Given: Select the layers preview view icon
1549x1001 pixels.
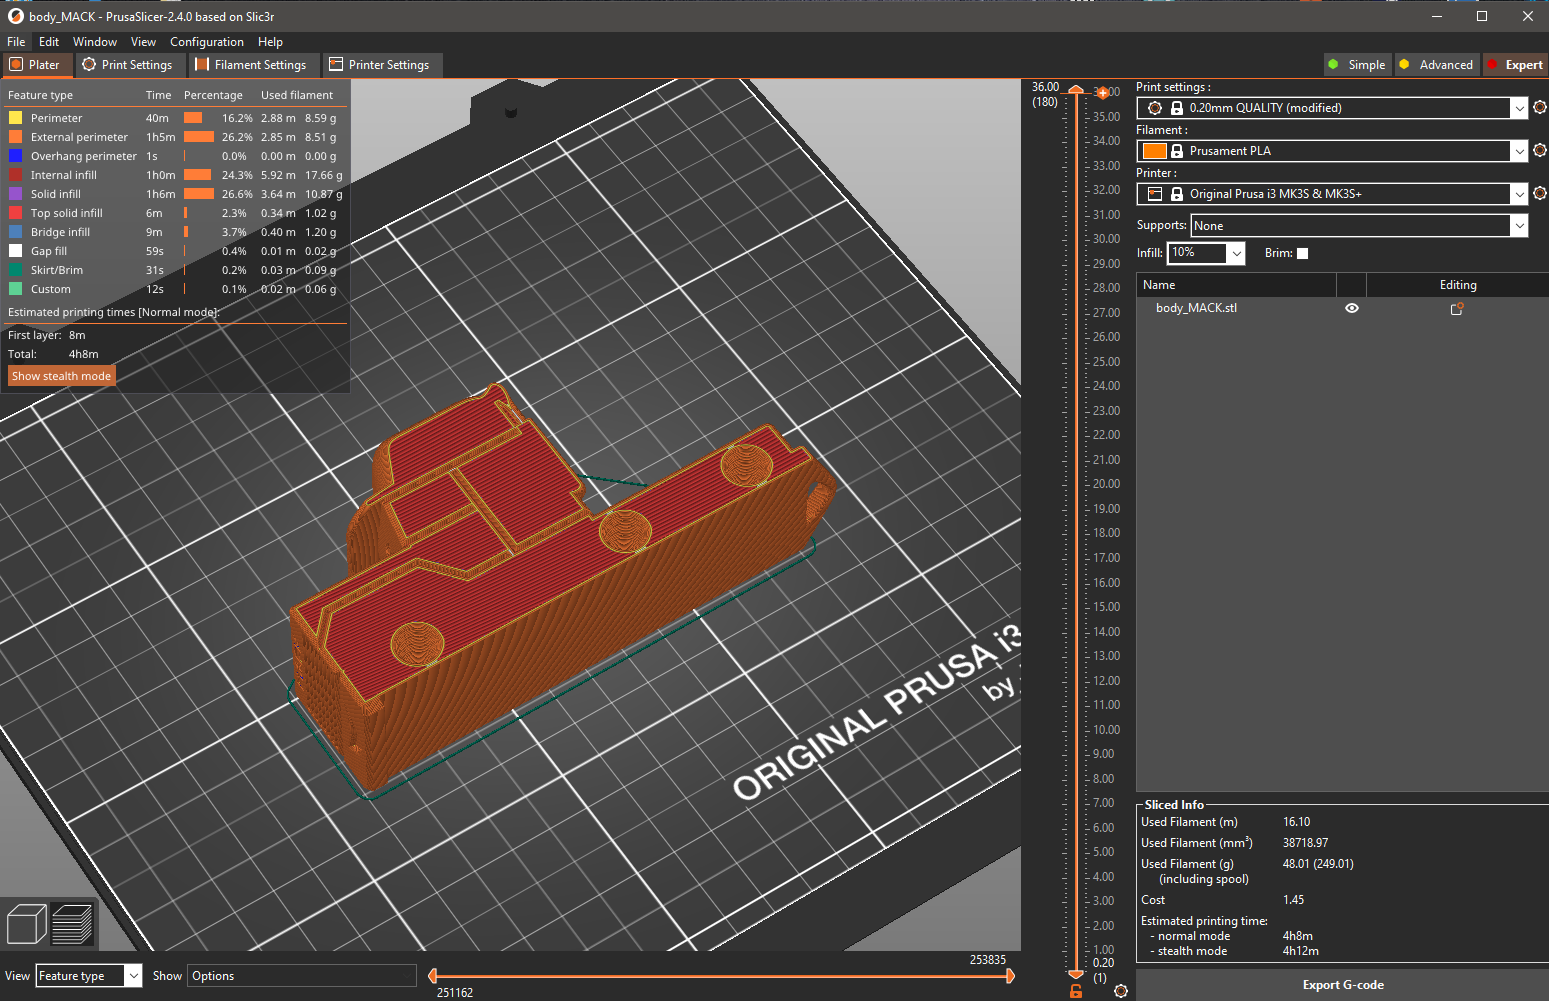Looking at the screenshot, I should pyautogui.click(x=72, y=923).
